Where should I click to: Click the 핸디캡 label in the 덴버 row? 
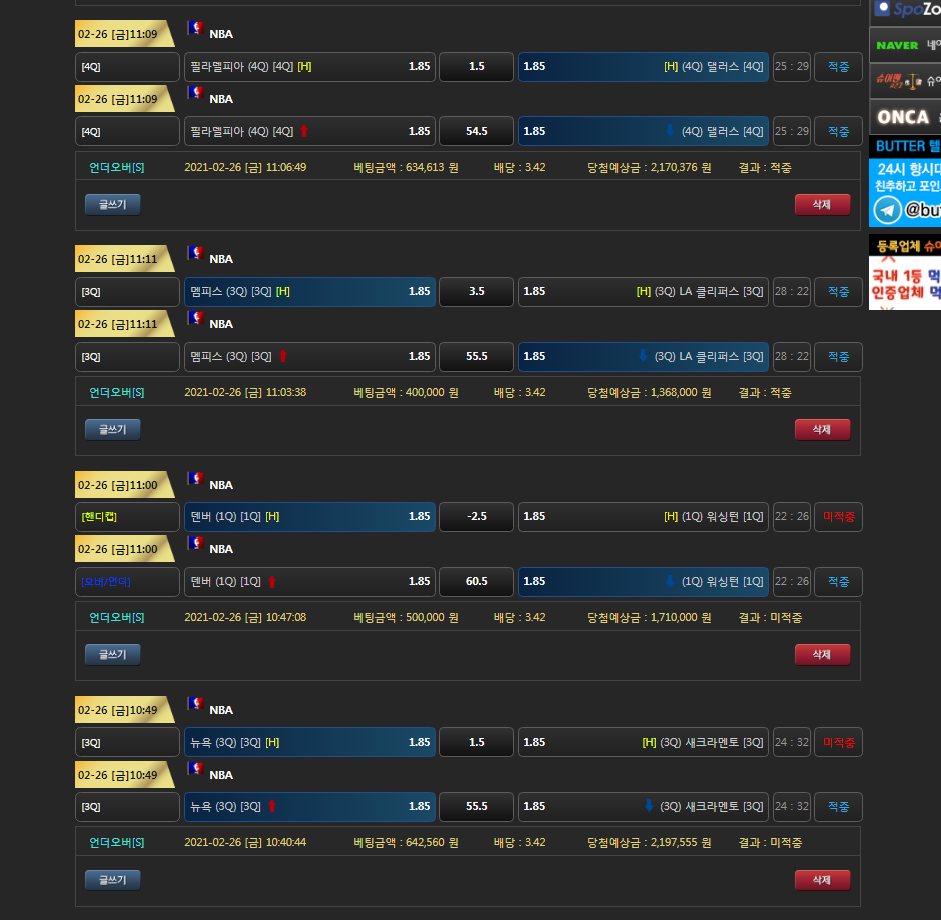coord(99,517)
